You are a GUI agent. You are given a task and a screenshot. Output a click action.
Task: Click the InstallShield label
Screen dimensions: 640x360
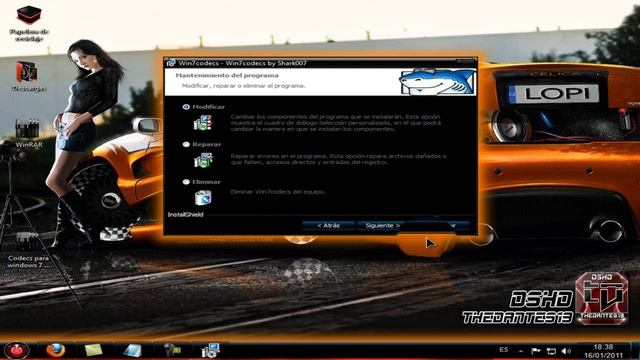tap(185, 214)
